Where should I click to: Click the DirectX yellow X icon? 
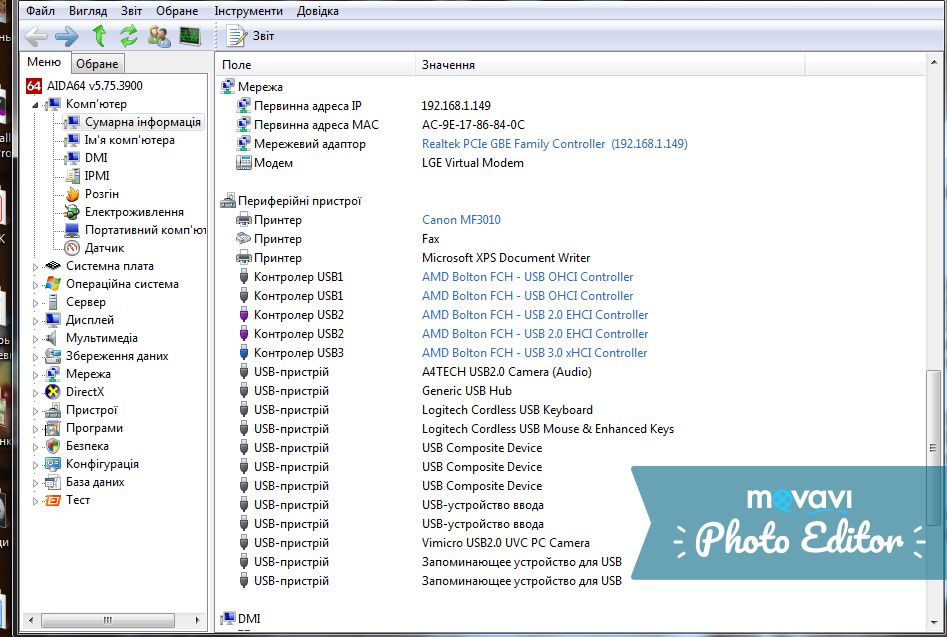pyautogui.click(x=53, y=392)
